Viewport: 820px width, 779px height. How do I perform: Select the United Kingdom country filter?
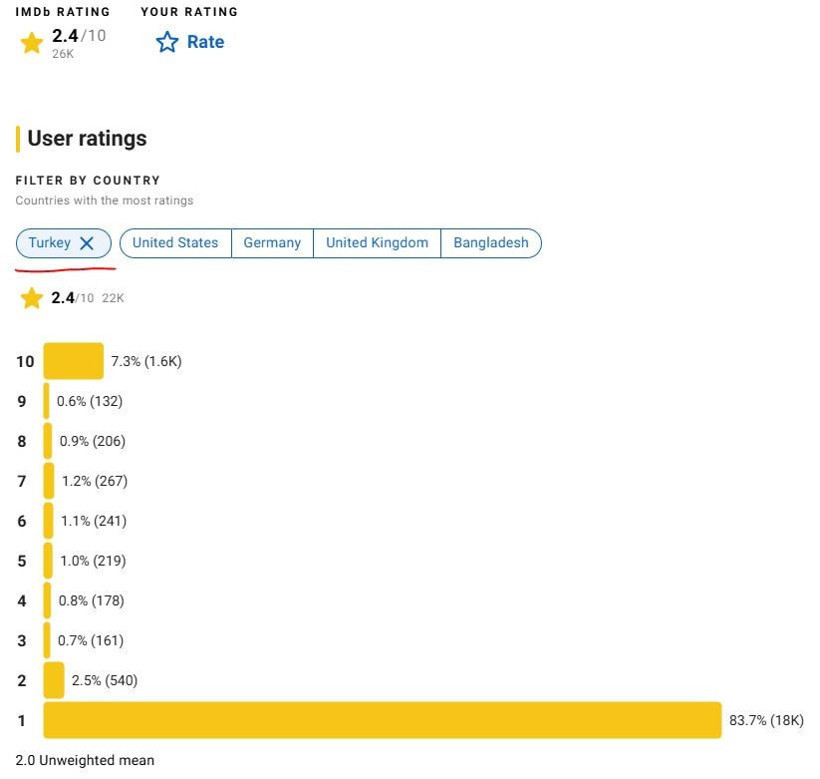point(377,243)
